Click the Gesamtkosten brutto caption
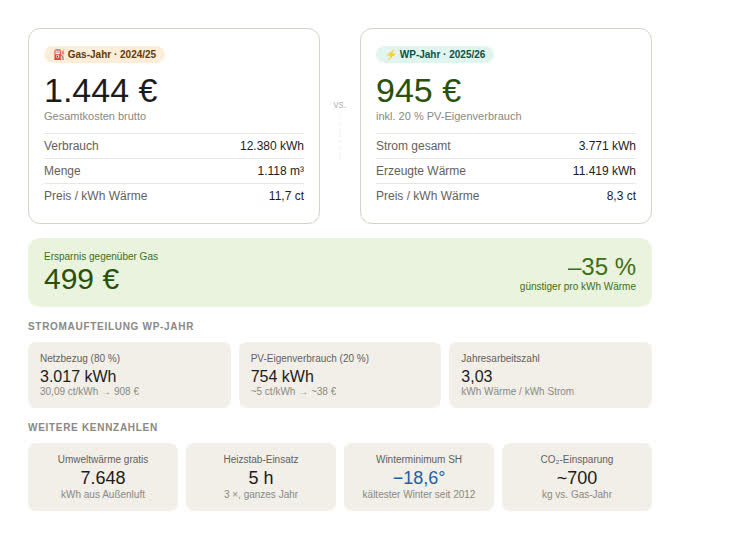 (x=95, y=116)
